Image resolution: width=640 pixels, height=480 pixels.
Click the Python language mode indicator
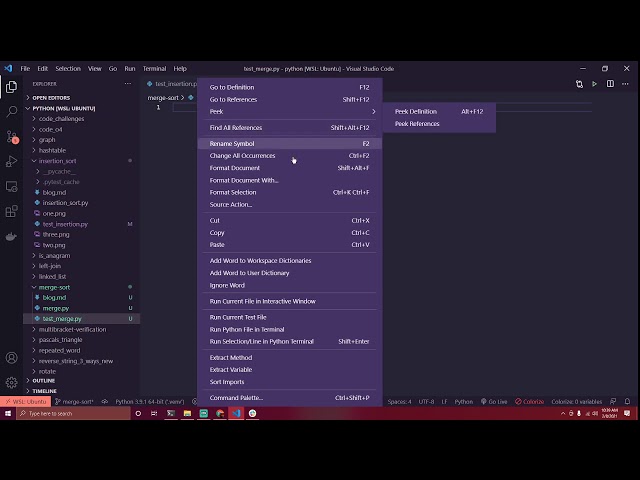[464, 402]
